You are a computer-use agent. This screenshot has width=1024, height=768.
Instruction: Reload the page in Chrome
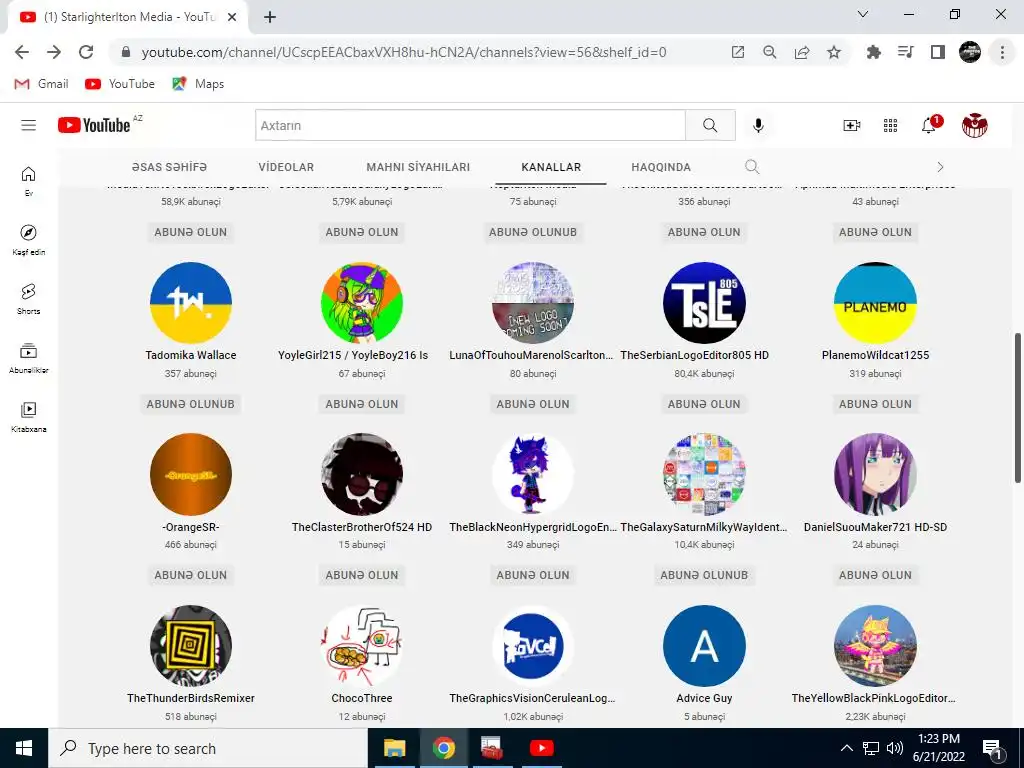pyautogui.click(x=86, y=52)
